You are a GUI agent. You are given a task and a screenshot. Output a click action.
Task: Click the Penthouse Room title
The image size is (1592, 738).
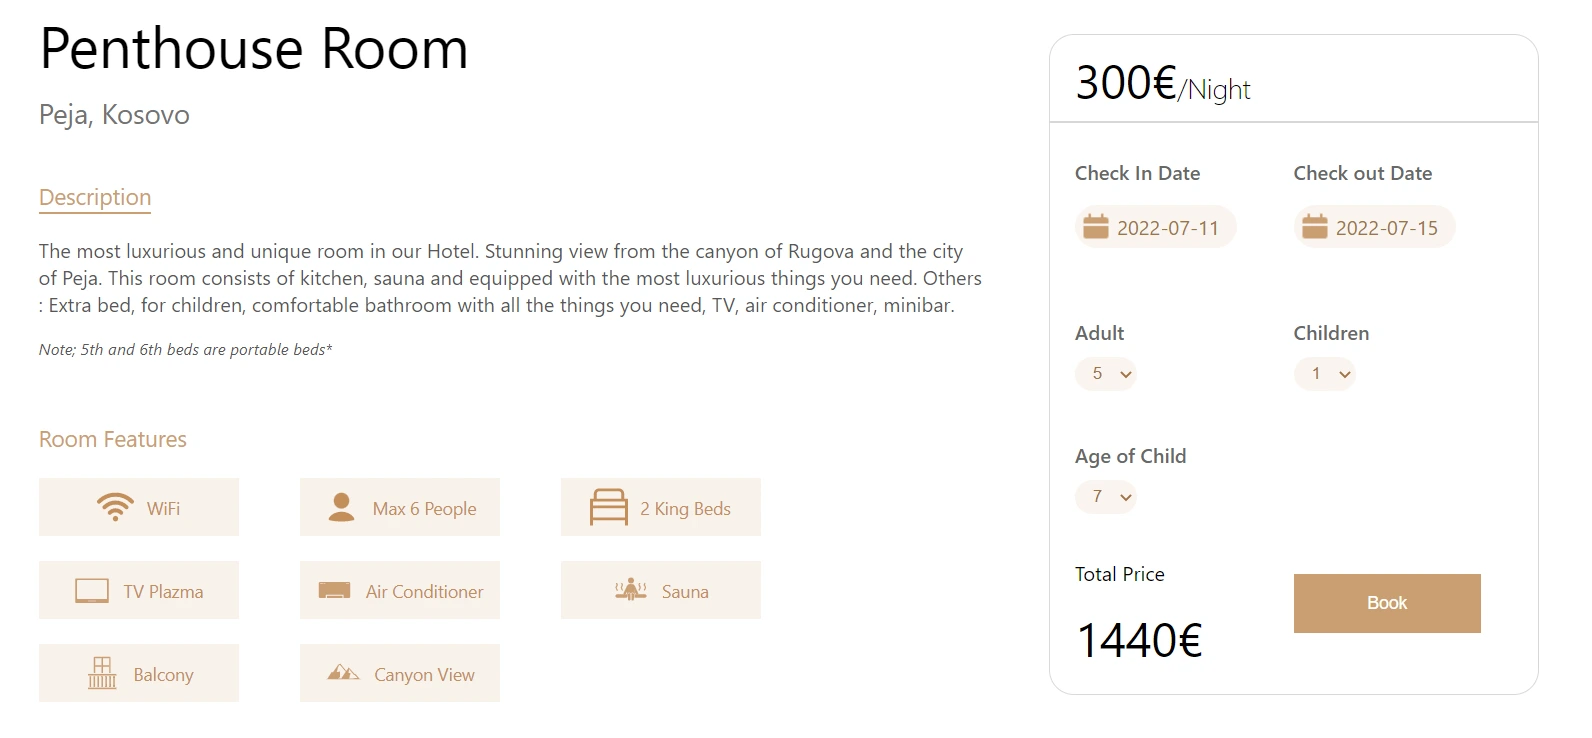[x=254, y=49]
